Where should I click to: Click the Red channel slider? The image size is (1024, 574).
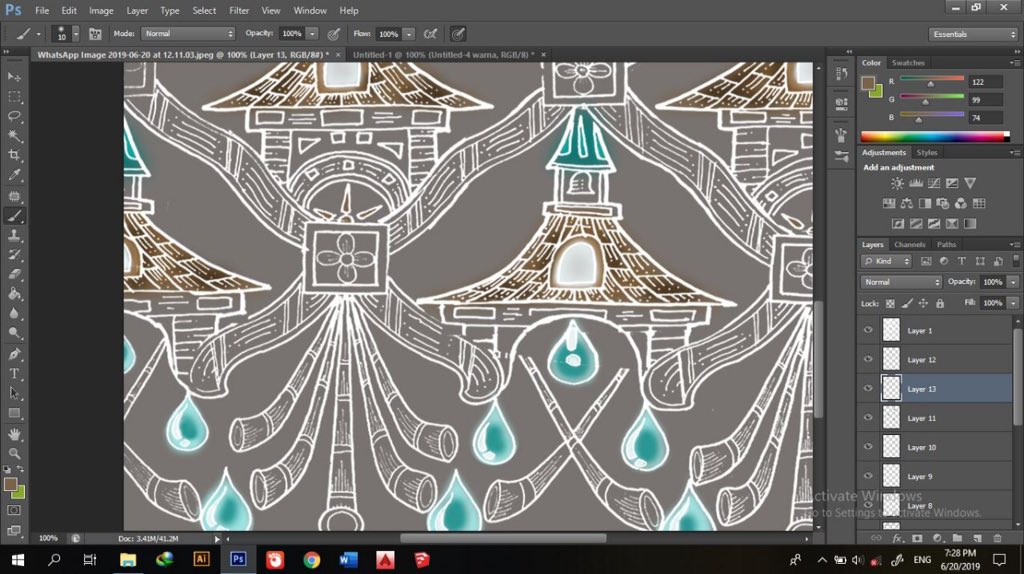(932, 80)
